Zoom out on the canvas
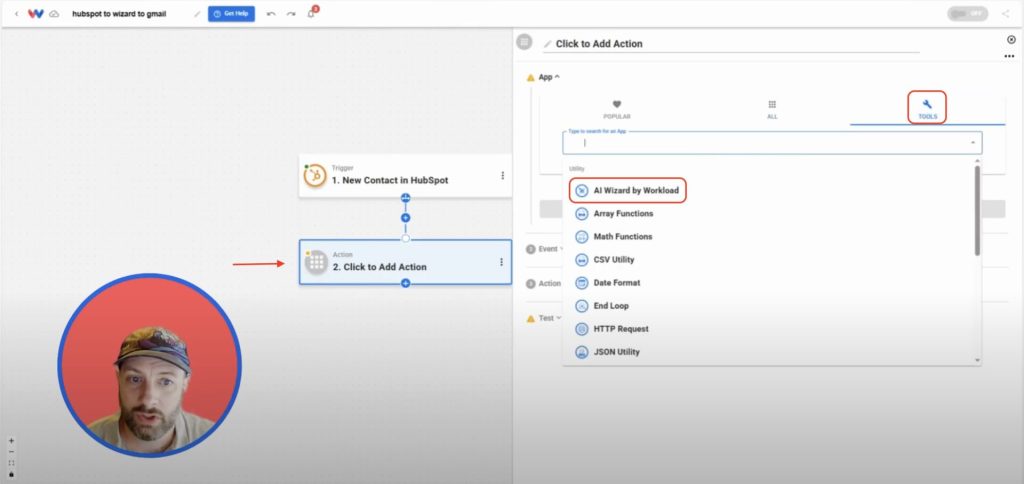 point(11,452)
